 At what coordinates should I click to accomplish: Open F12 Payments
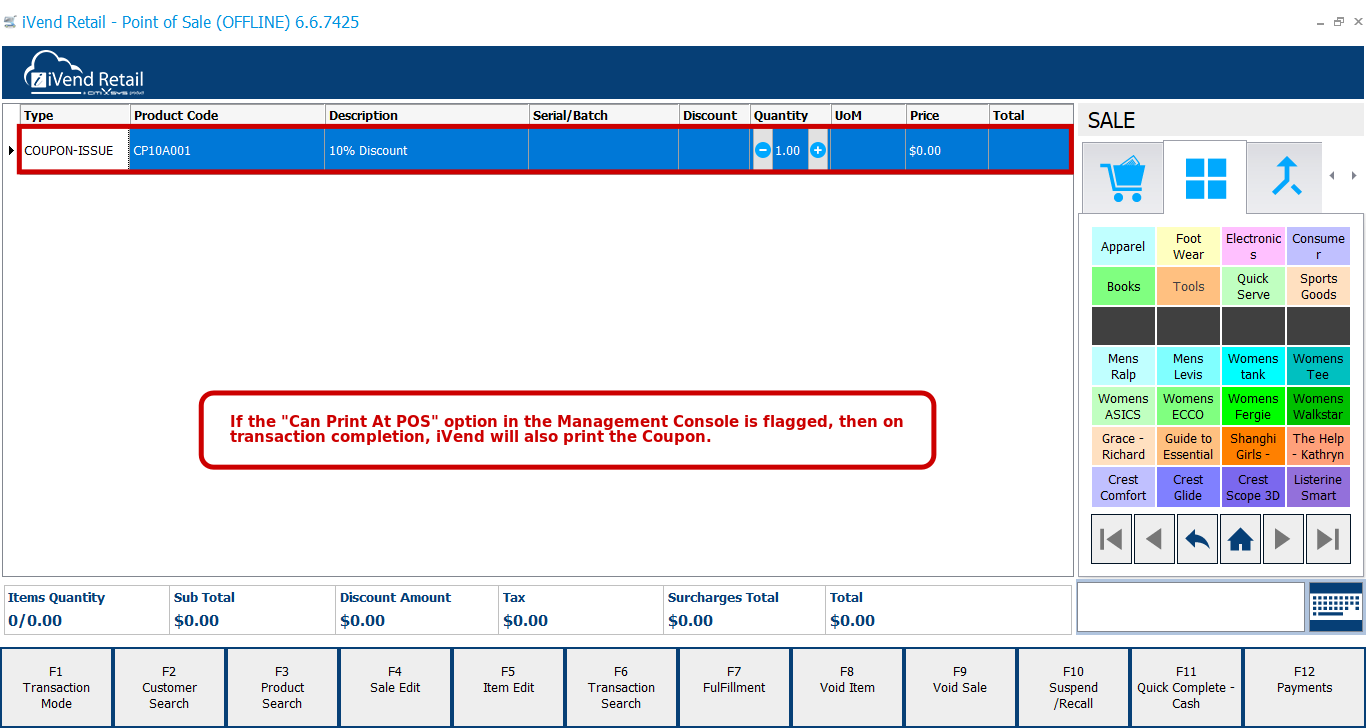click(x=1304, y=687)
